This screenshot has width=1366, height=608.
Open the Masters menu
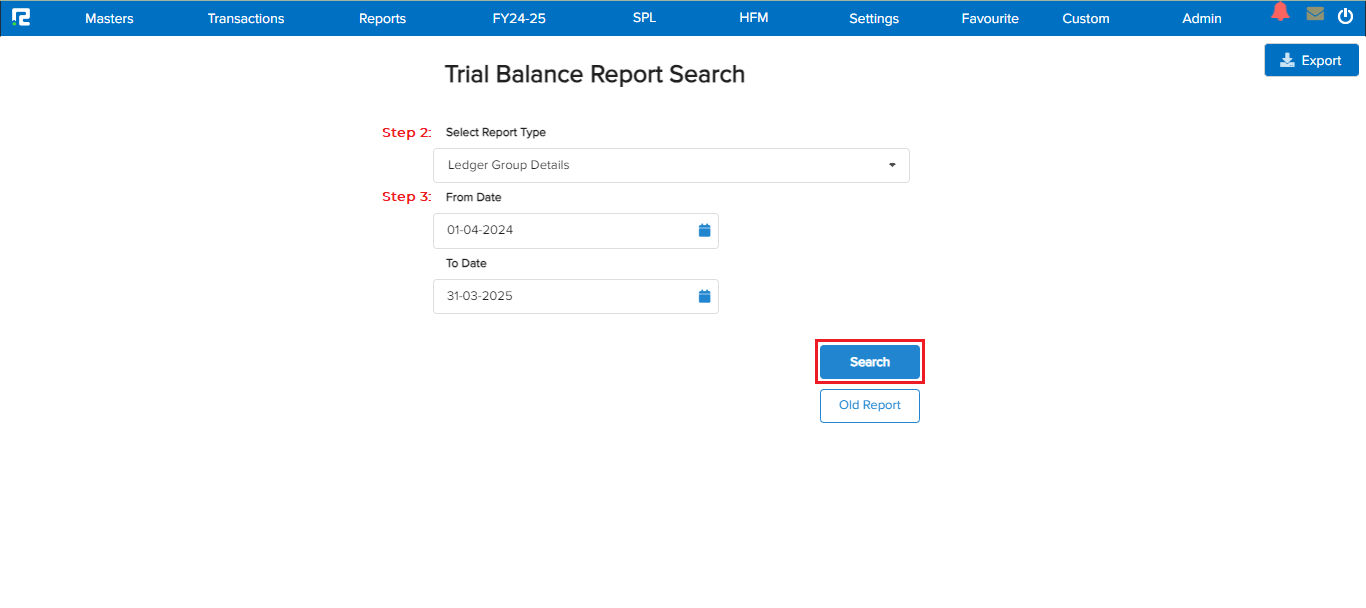tap(108, 18)
